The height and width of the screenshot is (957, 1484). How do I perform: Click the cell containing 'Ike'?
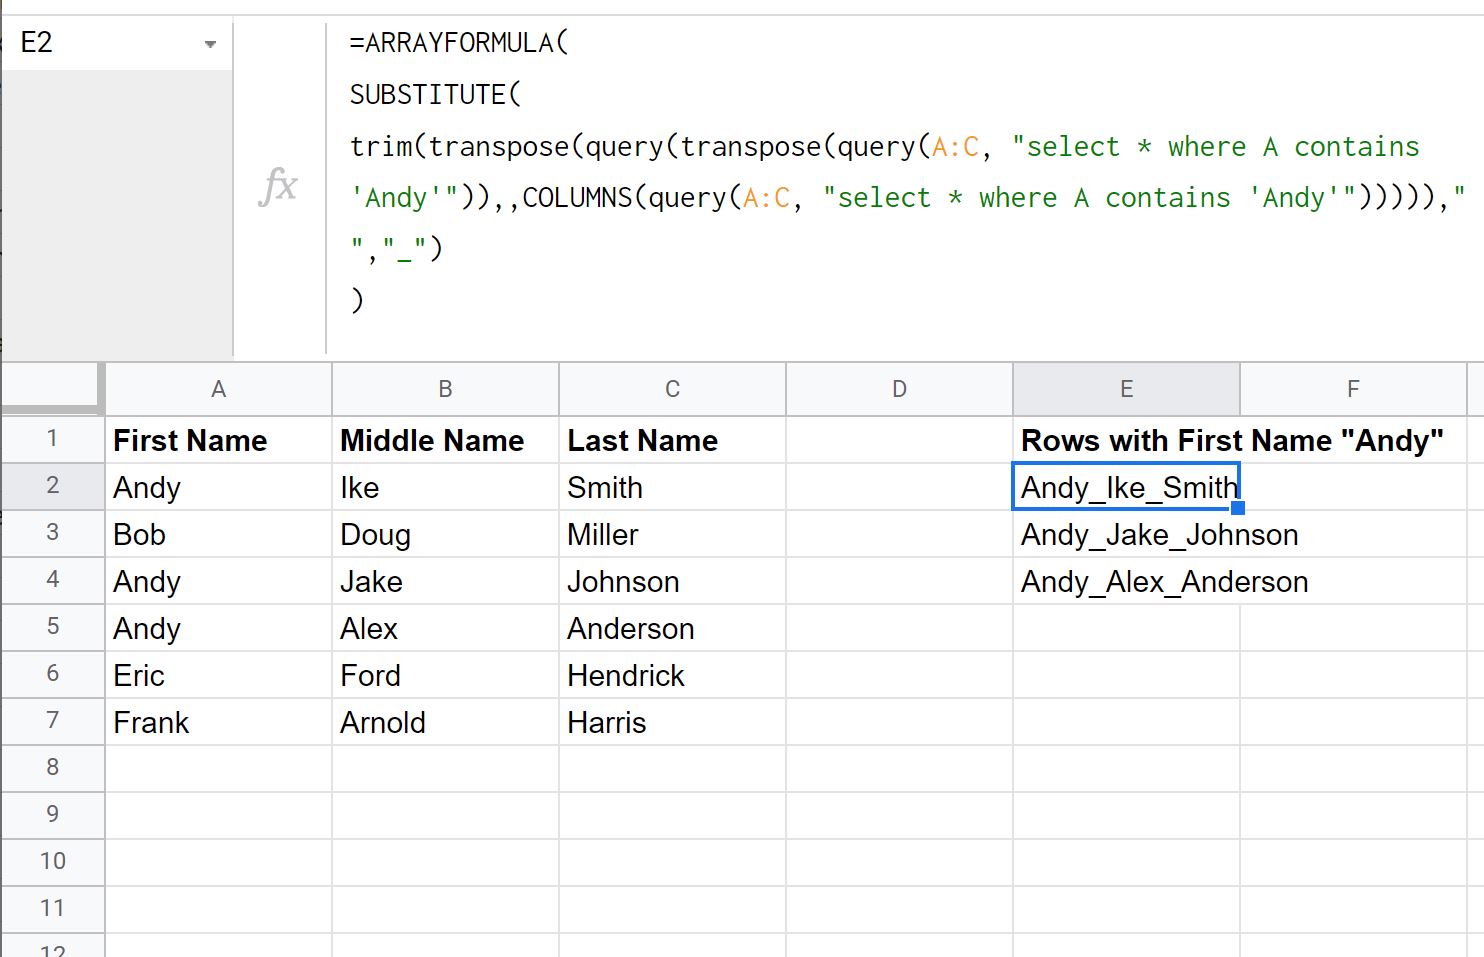(x=445, y=487)
